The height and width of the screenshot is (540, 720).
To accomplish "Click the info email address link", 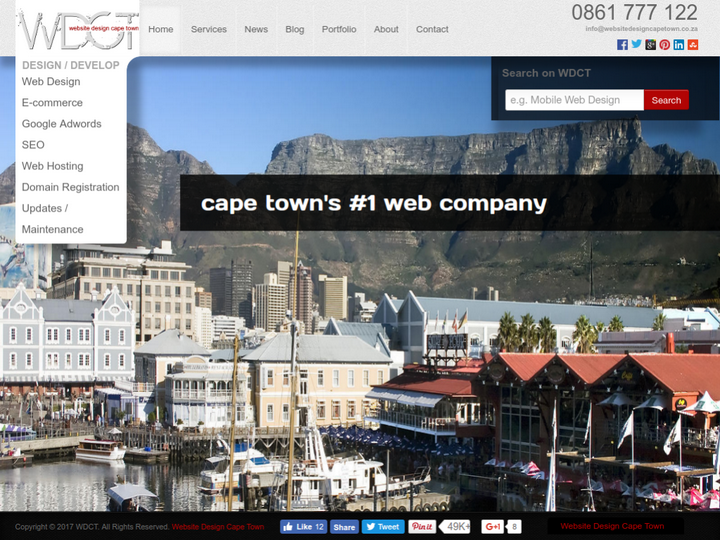I will coord(641,29).
